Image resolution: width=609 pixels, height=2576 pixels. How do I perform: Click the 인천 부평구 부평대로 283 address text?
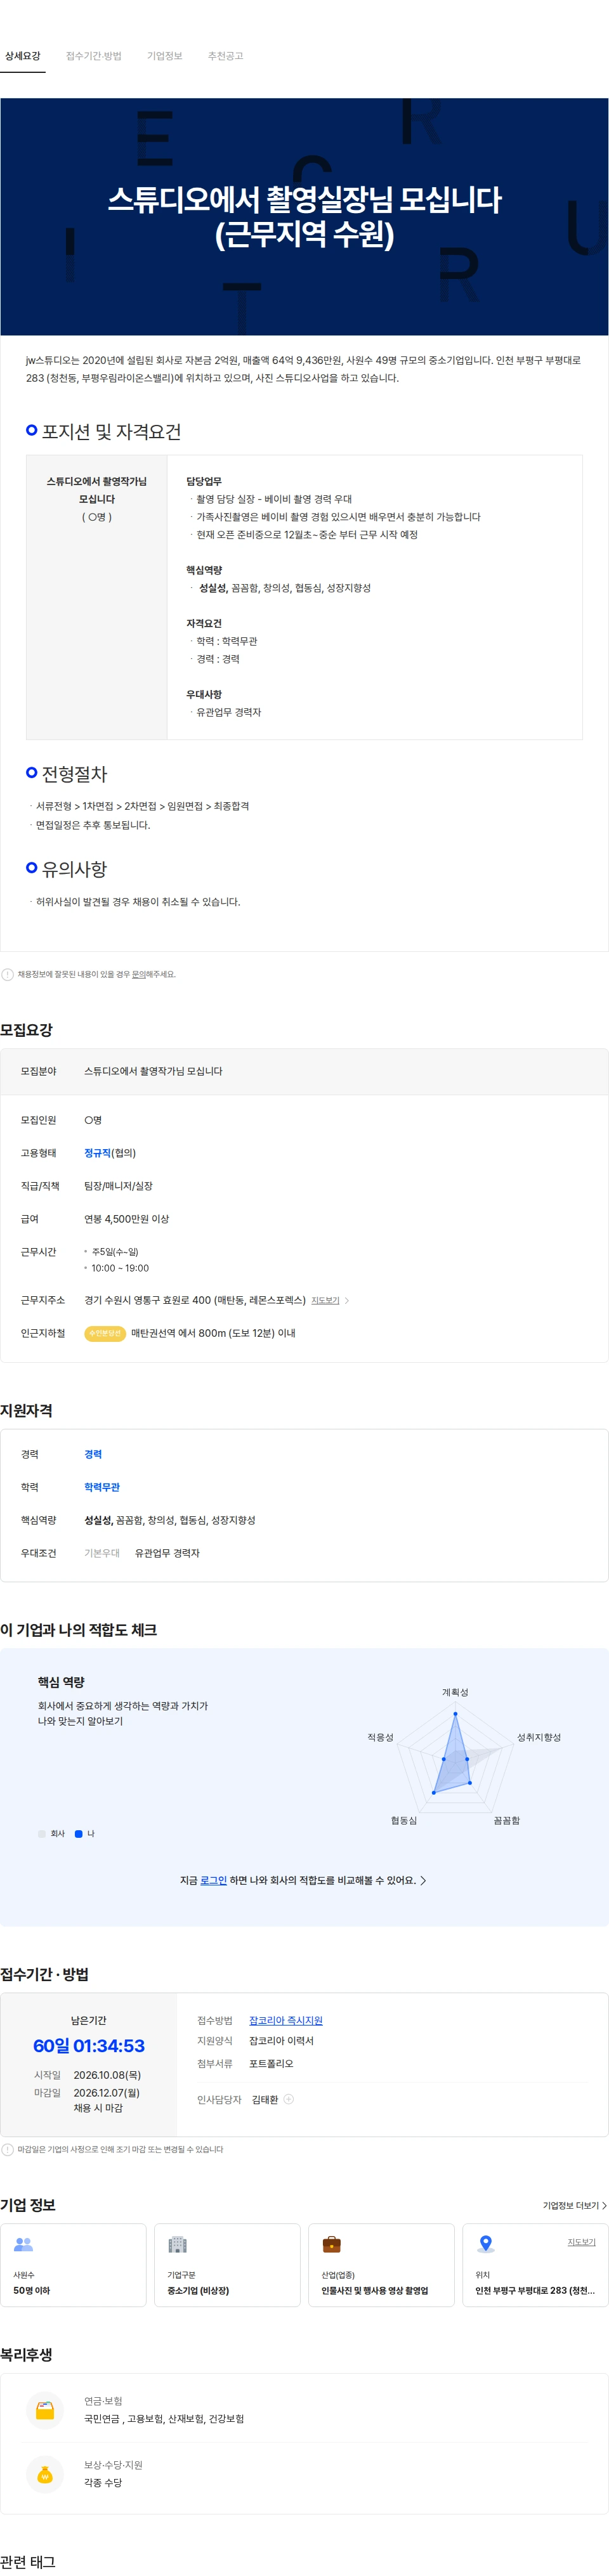pos(534,2290)
